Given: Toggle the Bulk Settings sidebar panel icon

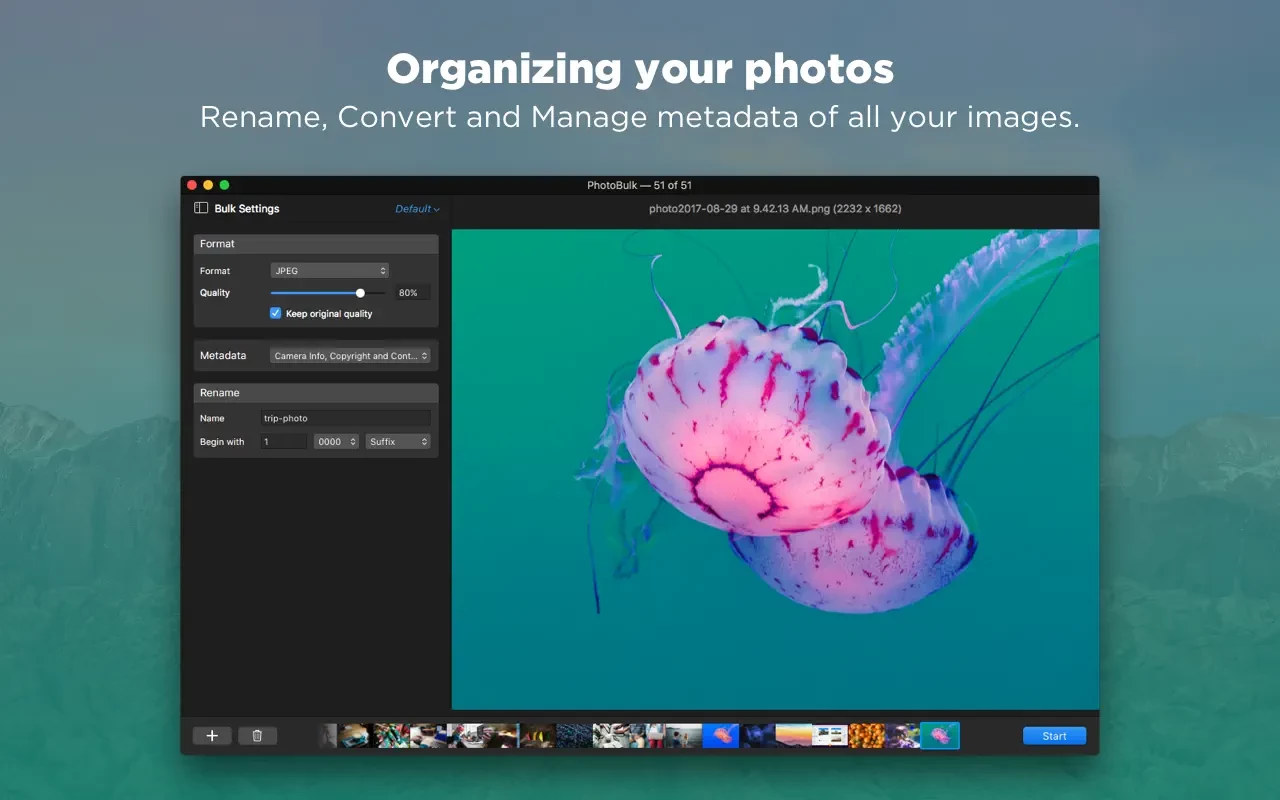Looking at the screenshot, I should [201, 208].
